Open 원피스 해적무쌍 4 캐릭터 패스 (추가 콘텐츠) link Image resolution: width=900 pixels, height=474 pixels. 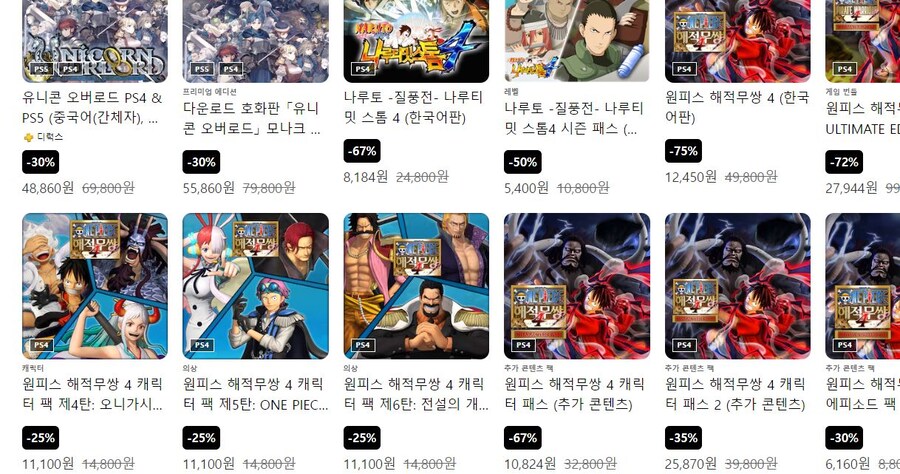(x=575, y=394)
